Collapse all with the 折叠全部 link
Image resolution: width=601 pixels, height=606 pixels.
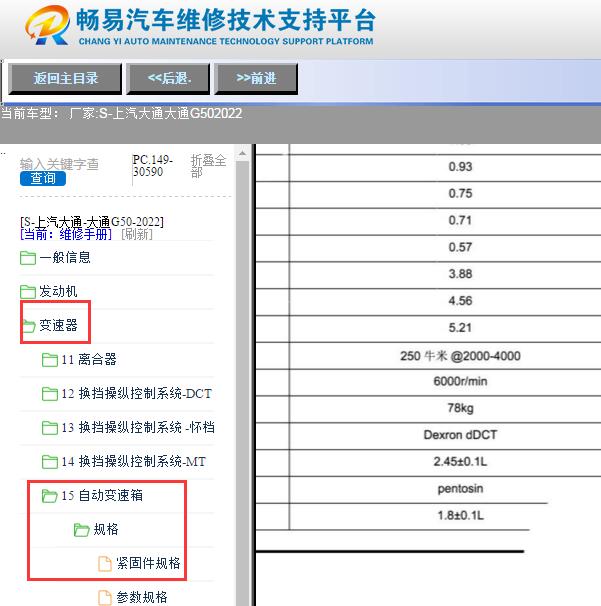coord(208,166)
